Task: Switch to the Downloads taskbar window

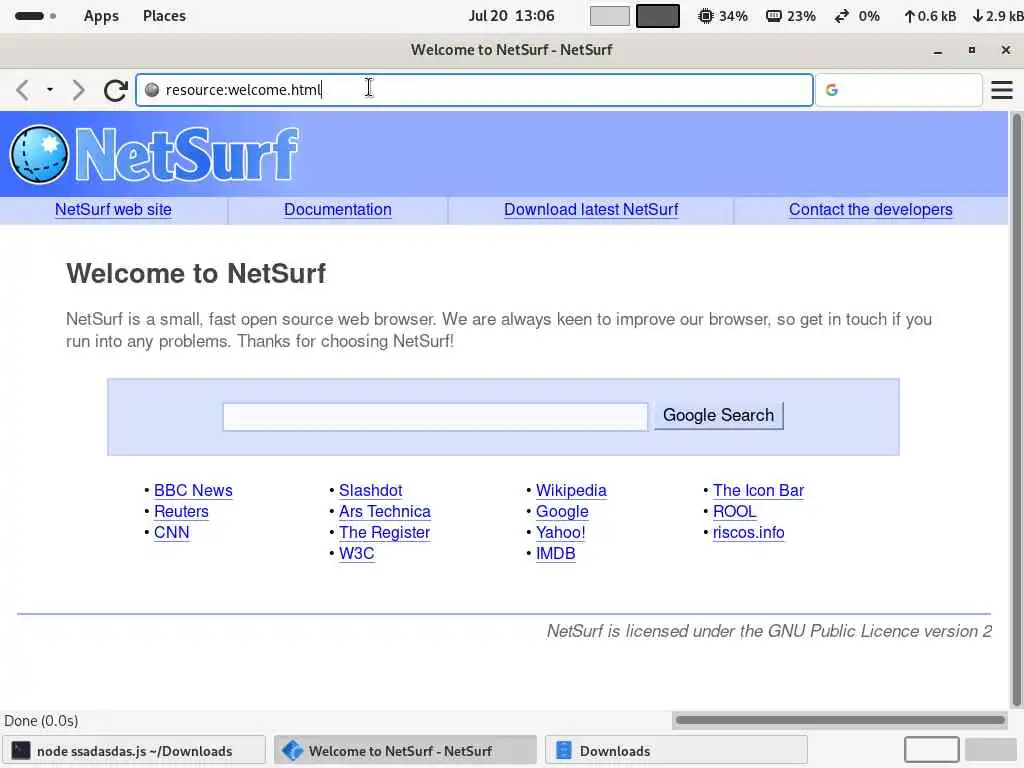Action: [x=676, y=751]
